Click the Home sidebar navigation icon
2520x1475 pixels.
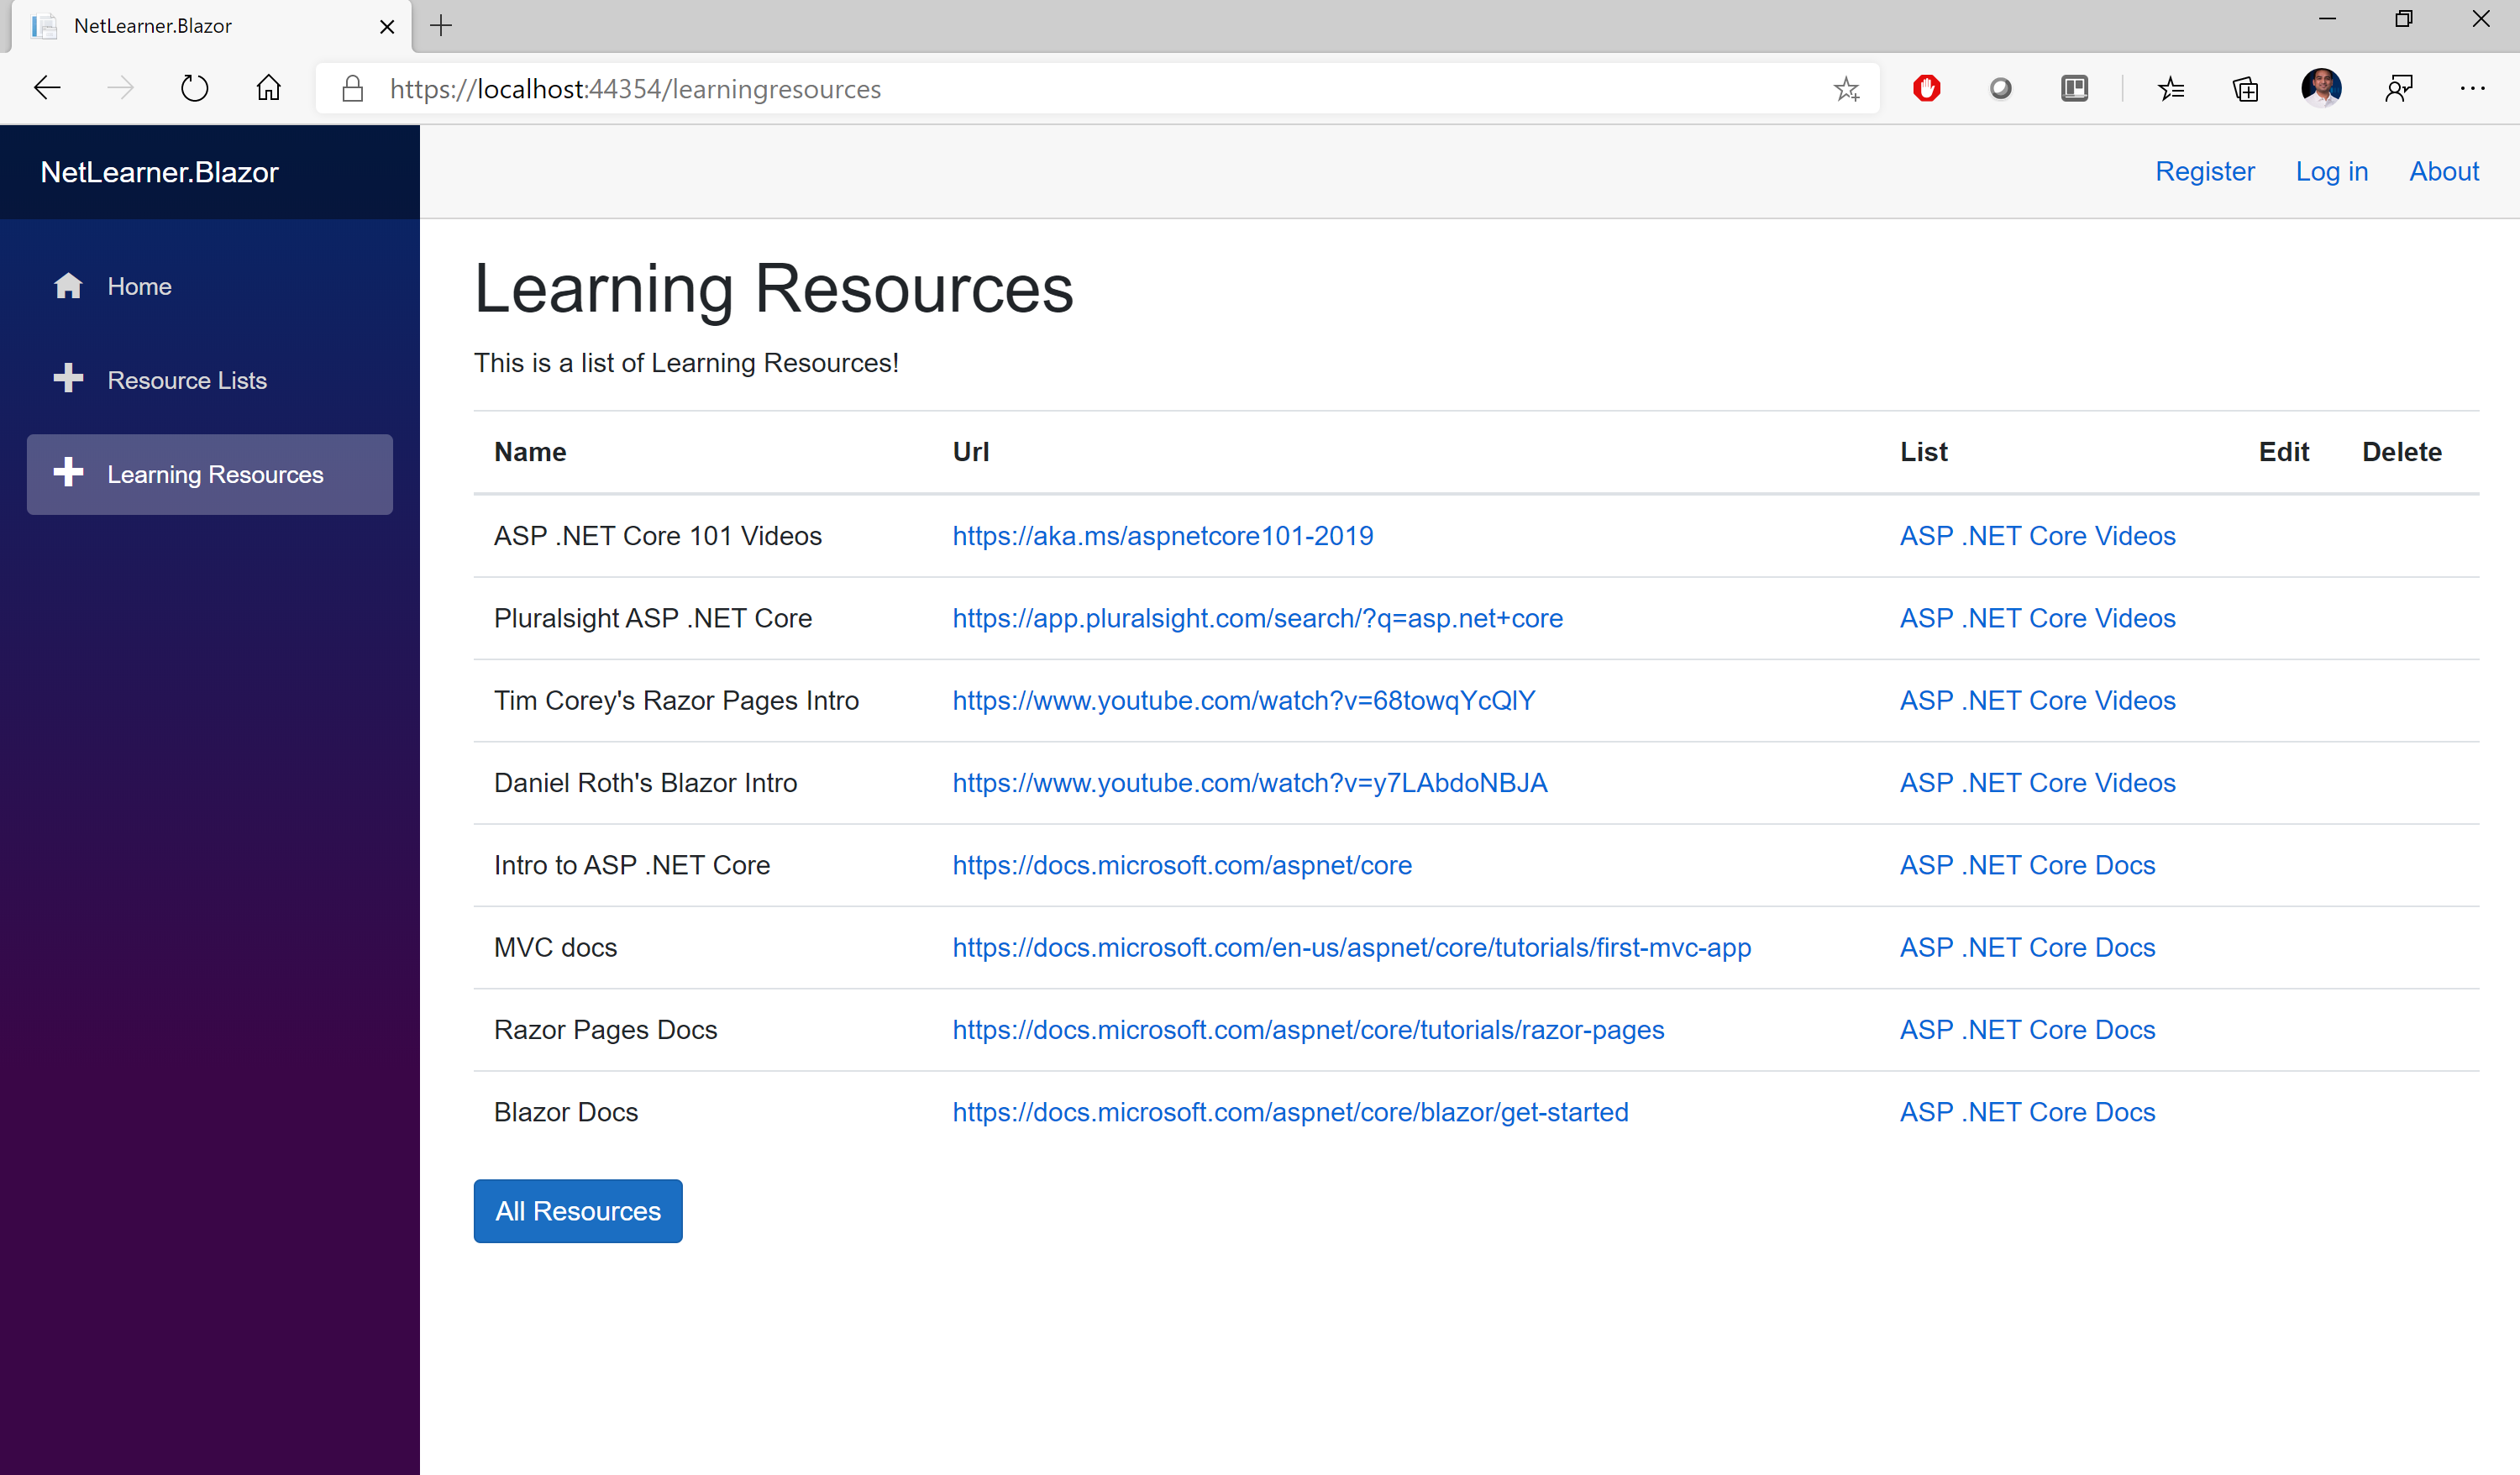coord(66,285)
